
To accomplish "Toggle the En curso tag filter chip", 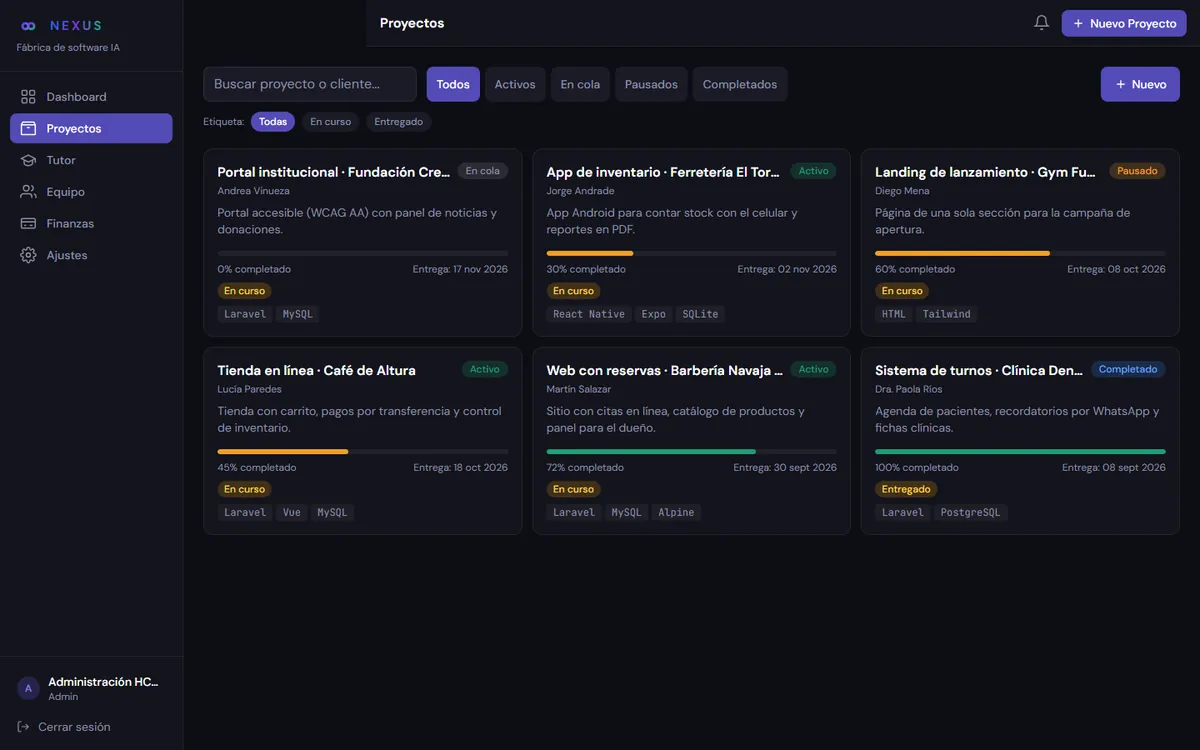I will [x=330, y=122].
